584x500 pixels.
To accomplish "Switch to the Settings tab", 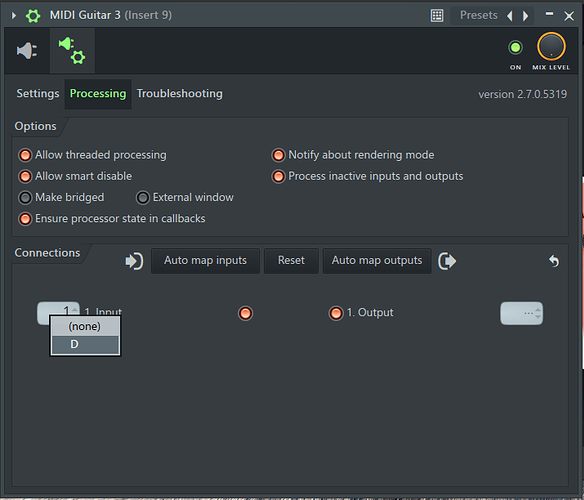I will (38, 94).
